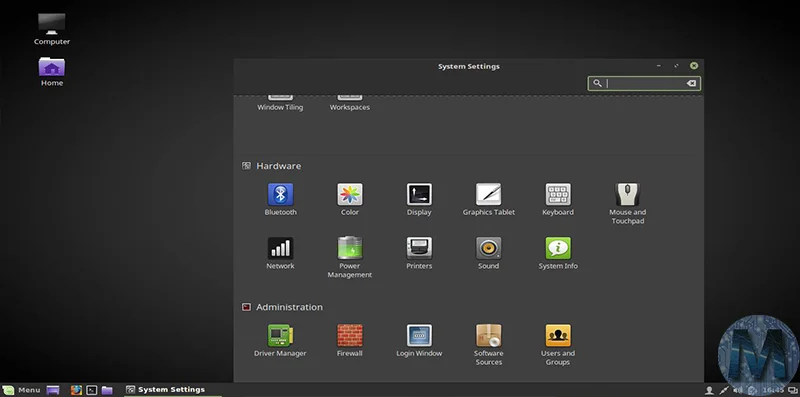Click the clock in the panel
Screen dimensions: 800x397
tap(773, 390)
